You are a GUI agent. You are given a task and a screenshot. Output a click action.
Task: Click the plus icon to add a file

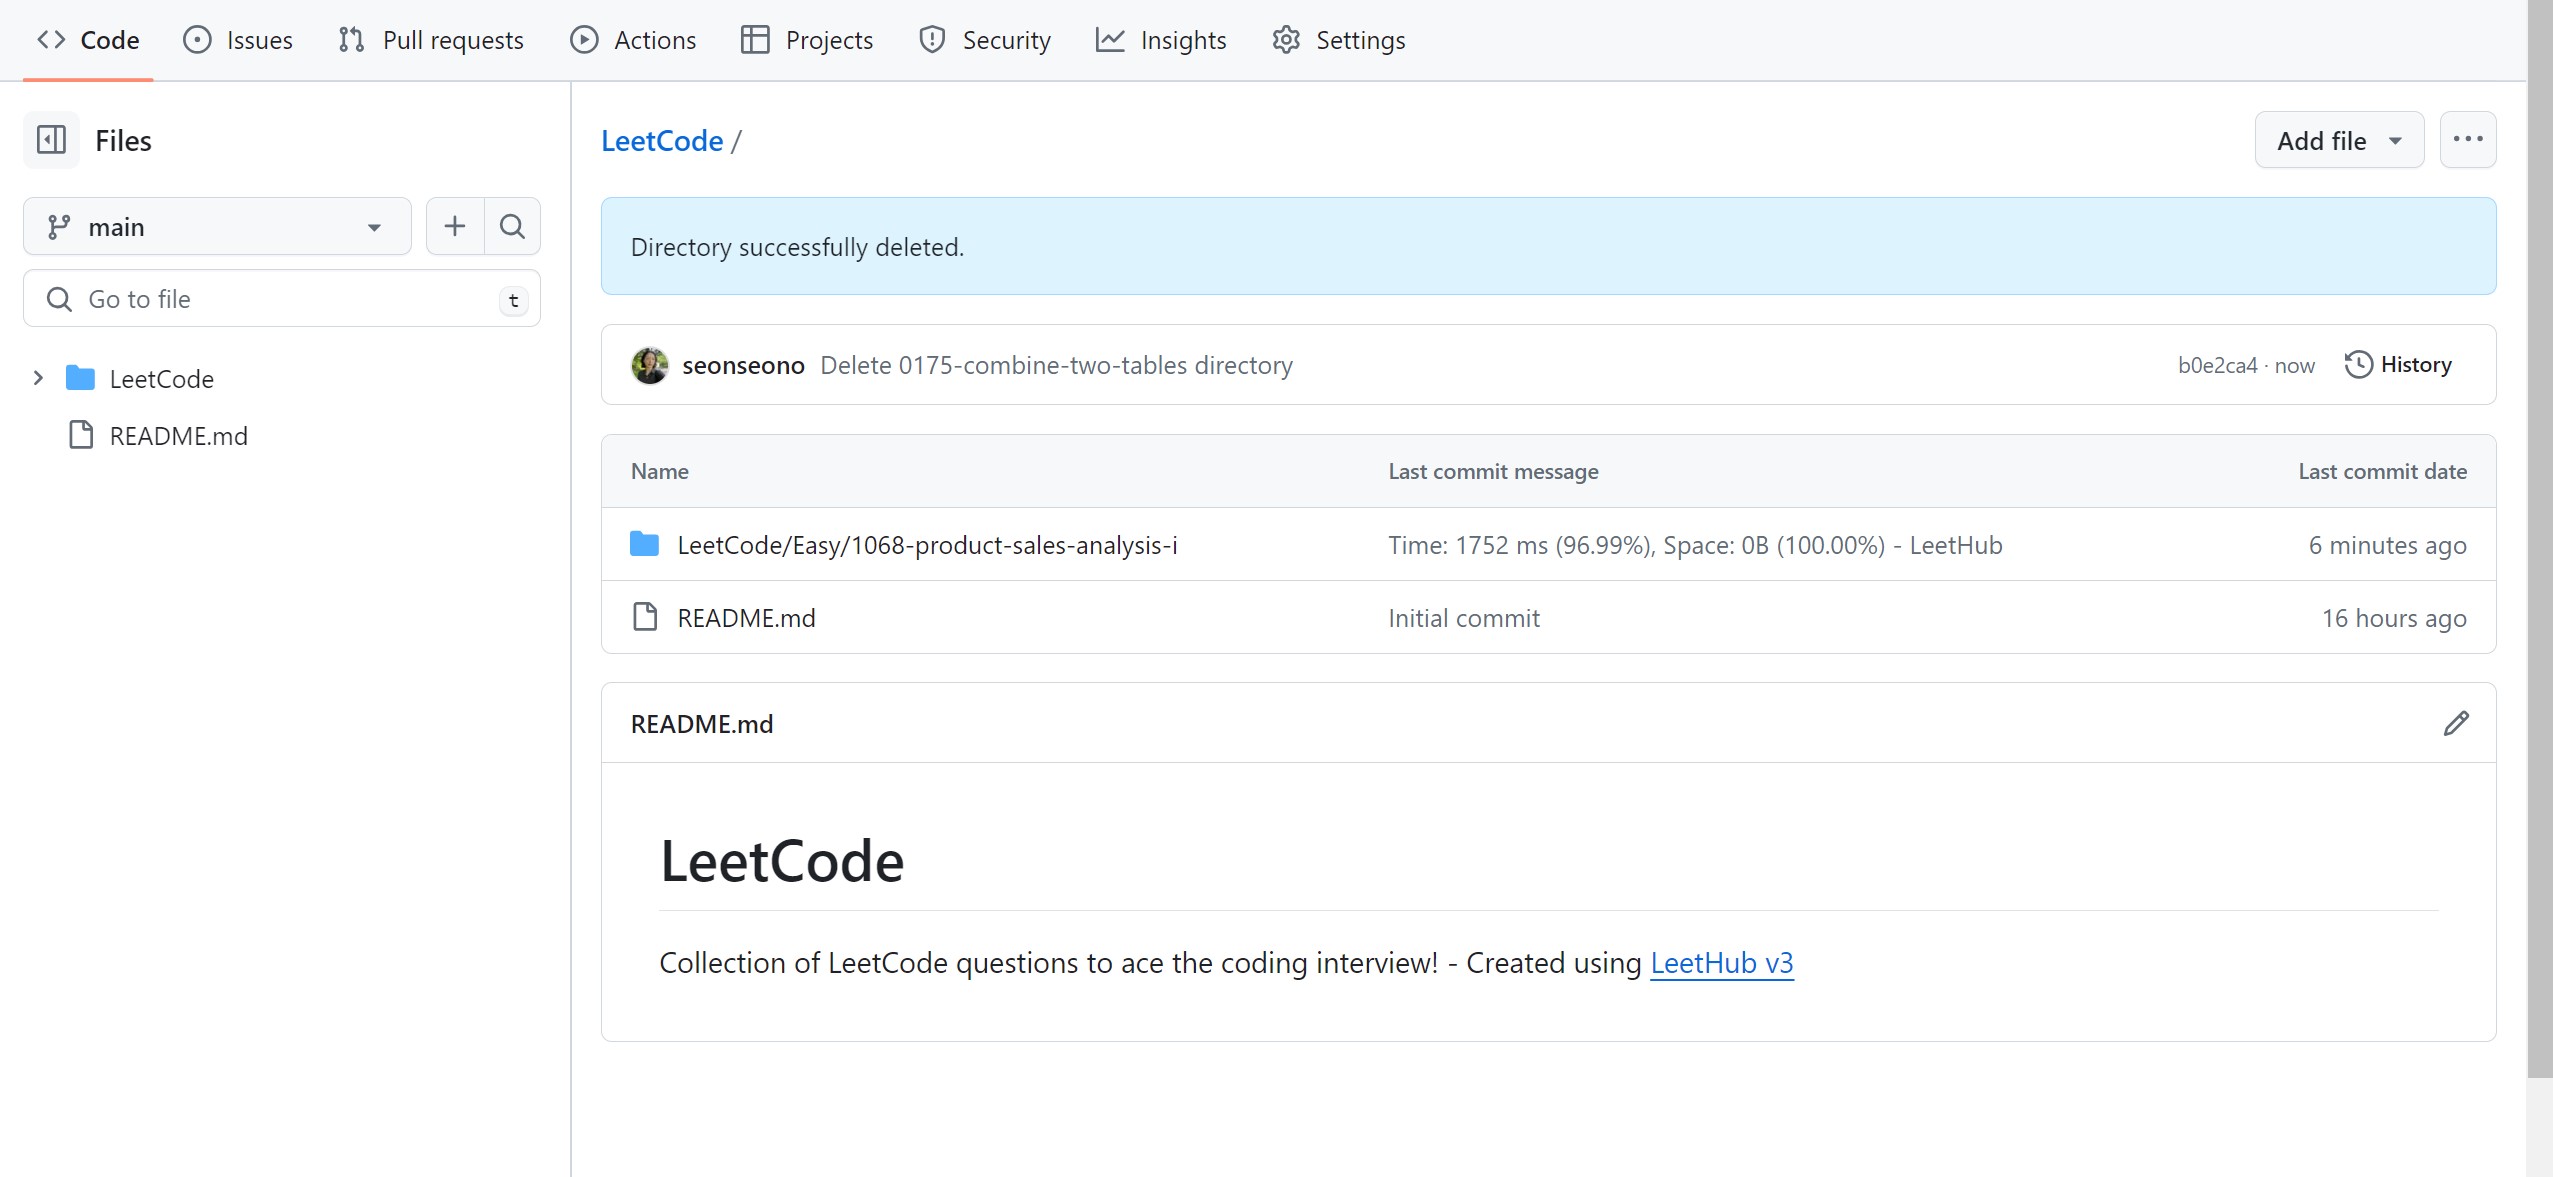tap(455, 226)
